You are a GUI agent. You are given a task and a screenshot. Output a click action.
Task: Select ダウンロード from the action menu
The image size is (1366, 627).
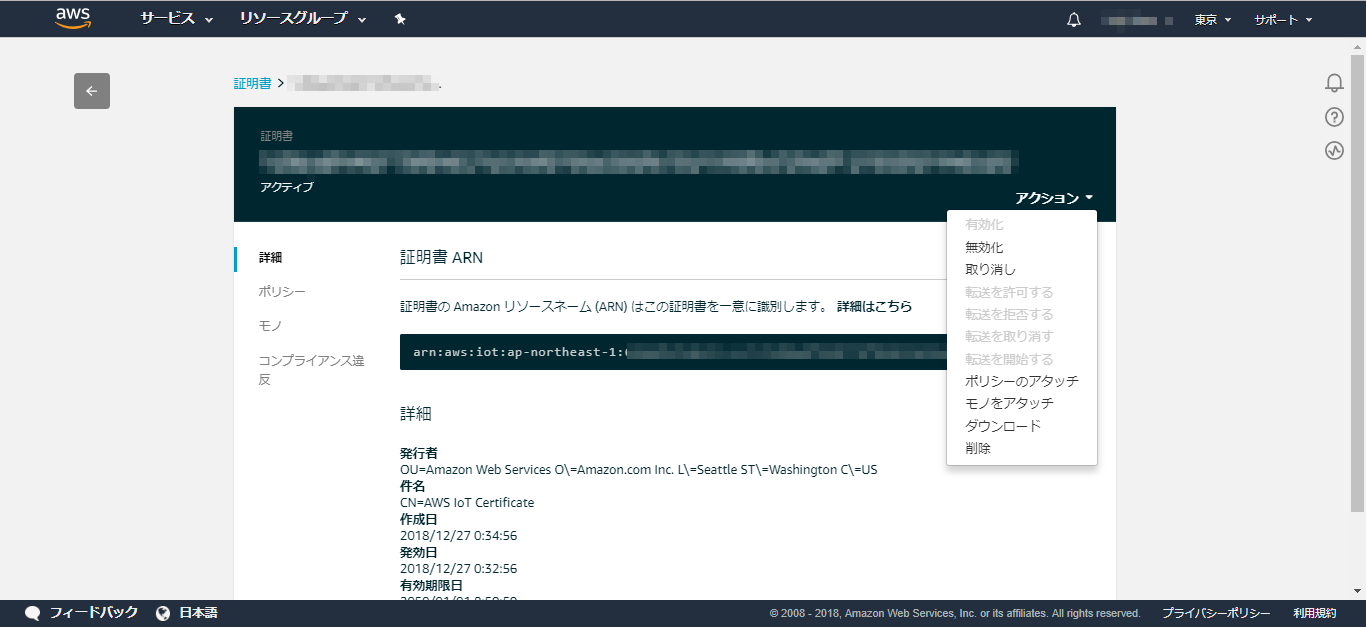click(x=1003, y=426)
